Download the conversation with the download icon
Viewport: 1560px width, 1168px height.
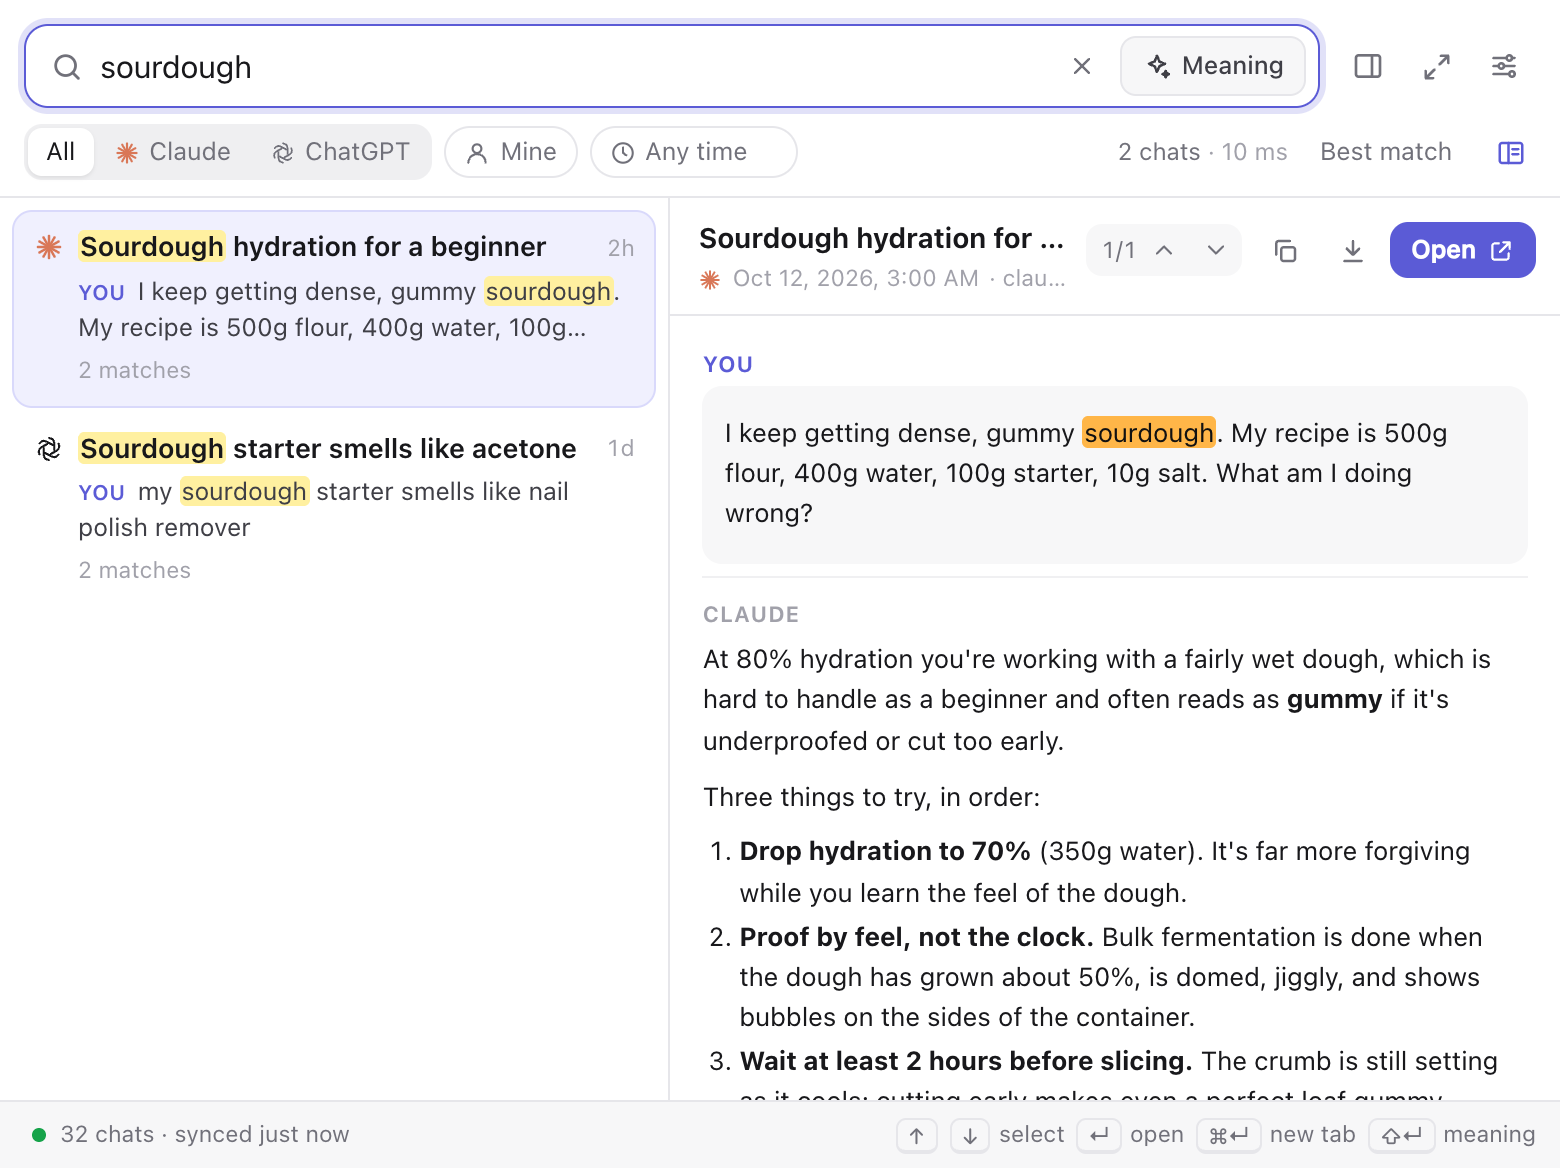click(x=1353, y=250)
